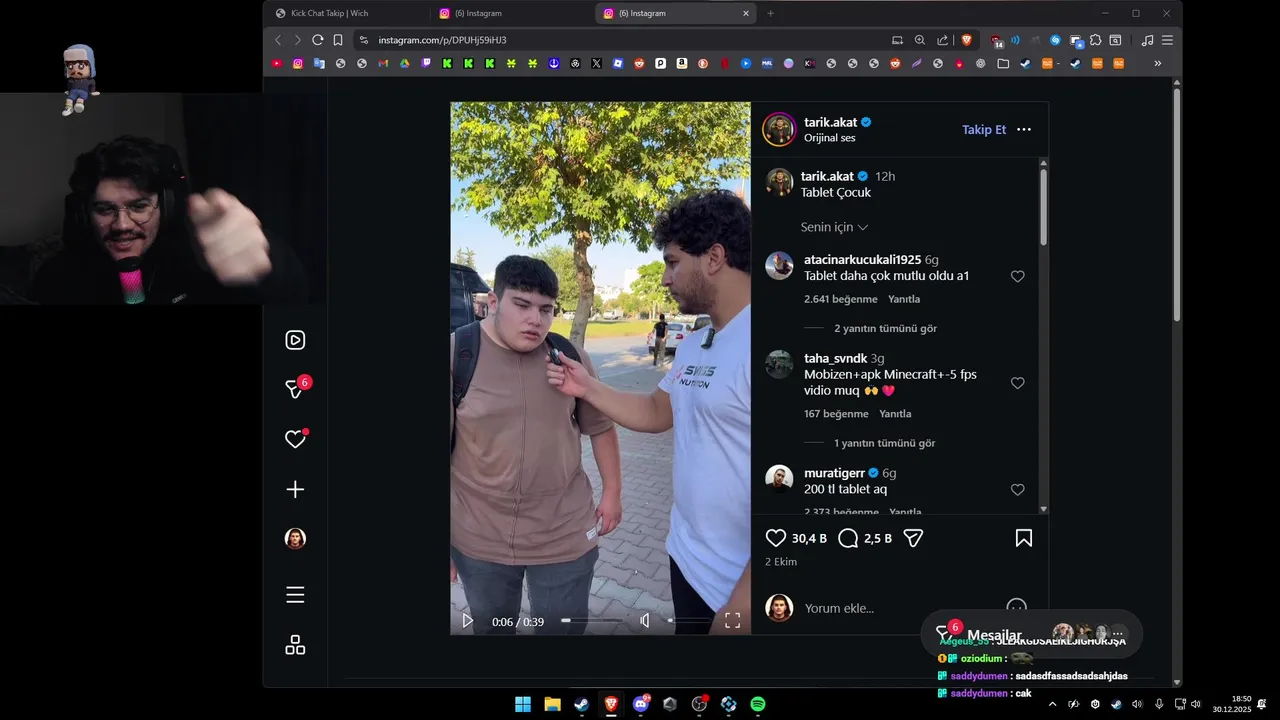The height and width of the screenshot is (720, 1280).
Task: Expand the Senin için comment sort dropdown
Action: [834, 227]
